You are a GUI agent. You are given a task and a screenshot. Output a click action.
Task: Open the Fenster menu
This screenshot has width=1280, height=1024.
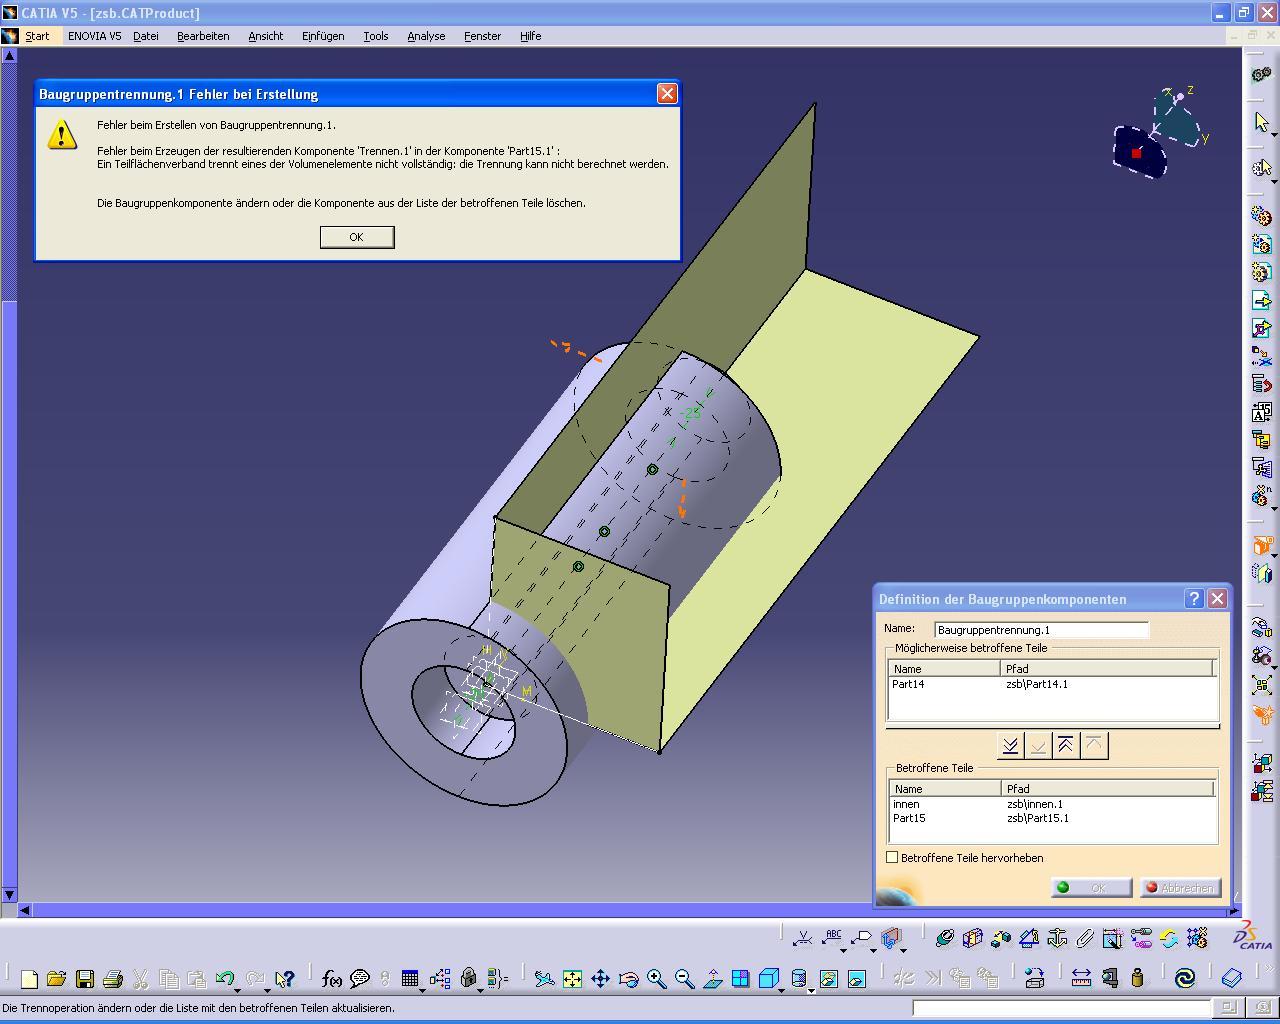[x=482, y=36]
